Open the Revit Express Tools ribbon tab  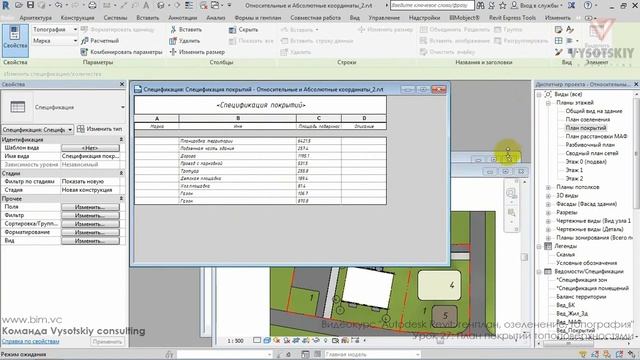click(x=512, y=18)
